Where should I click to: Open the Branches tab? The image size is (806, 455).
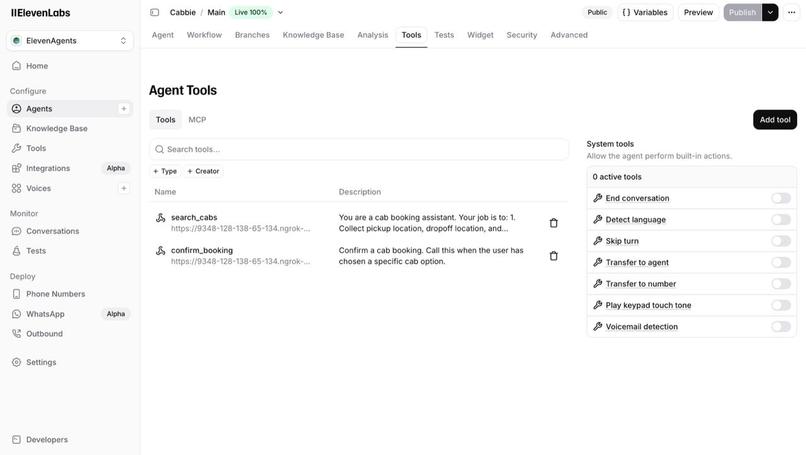tap(252, 35)
